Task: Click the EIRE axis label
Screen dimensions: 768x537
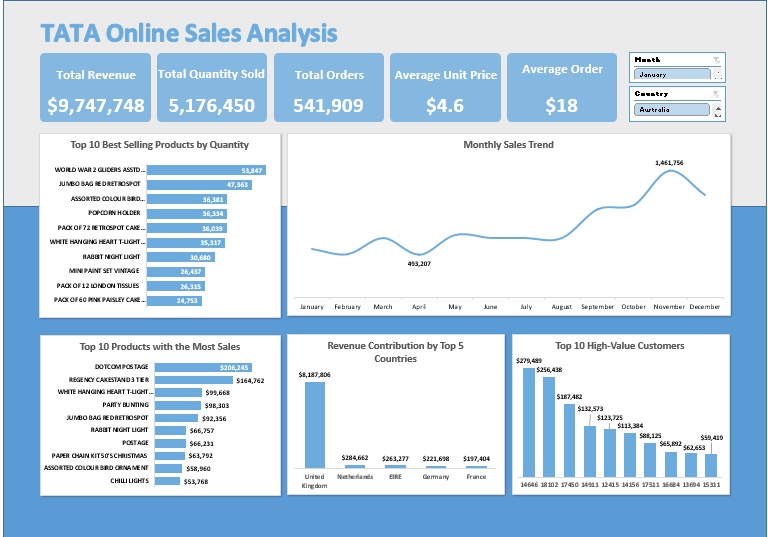Action: tap(395, 477)
